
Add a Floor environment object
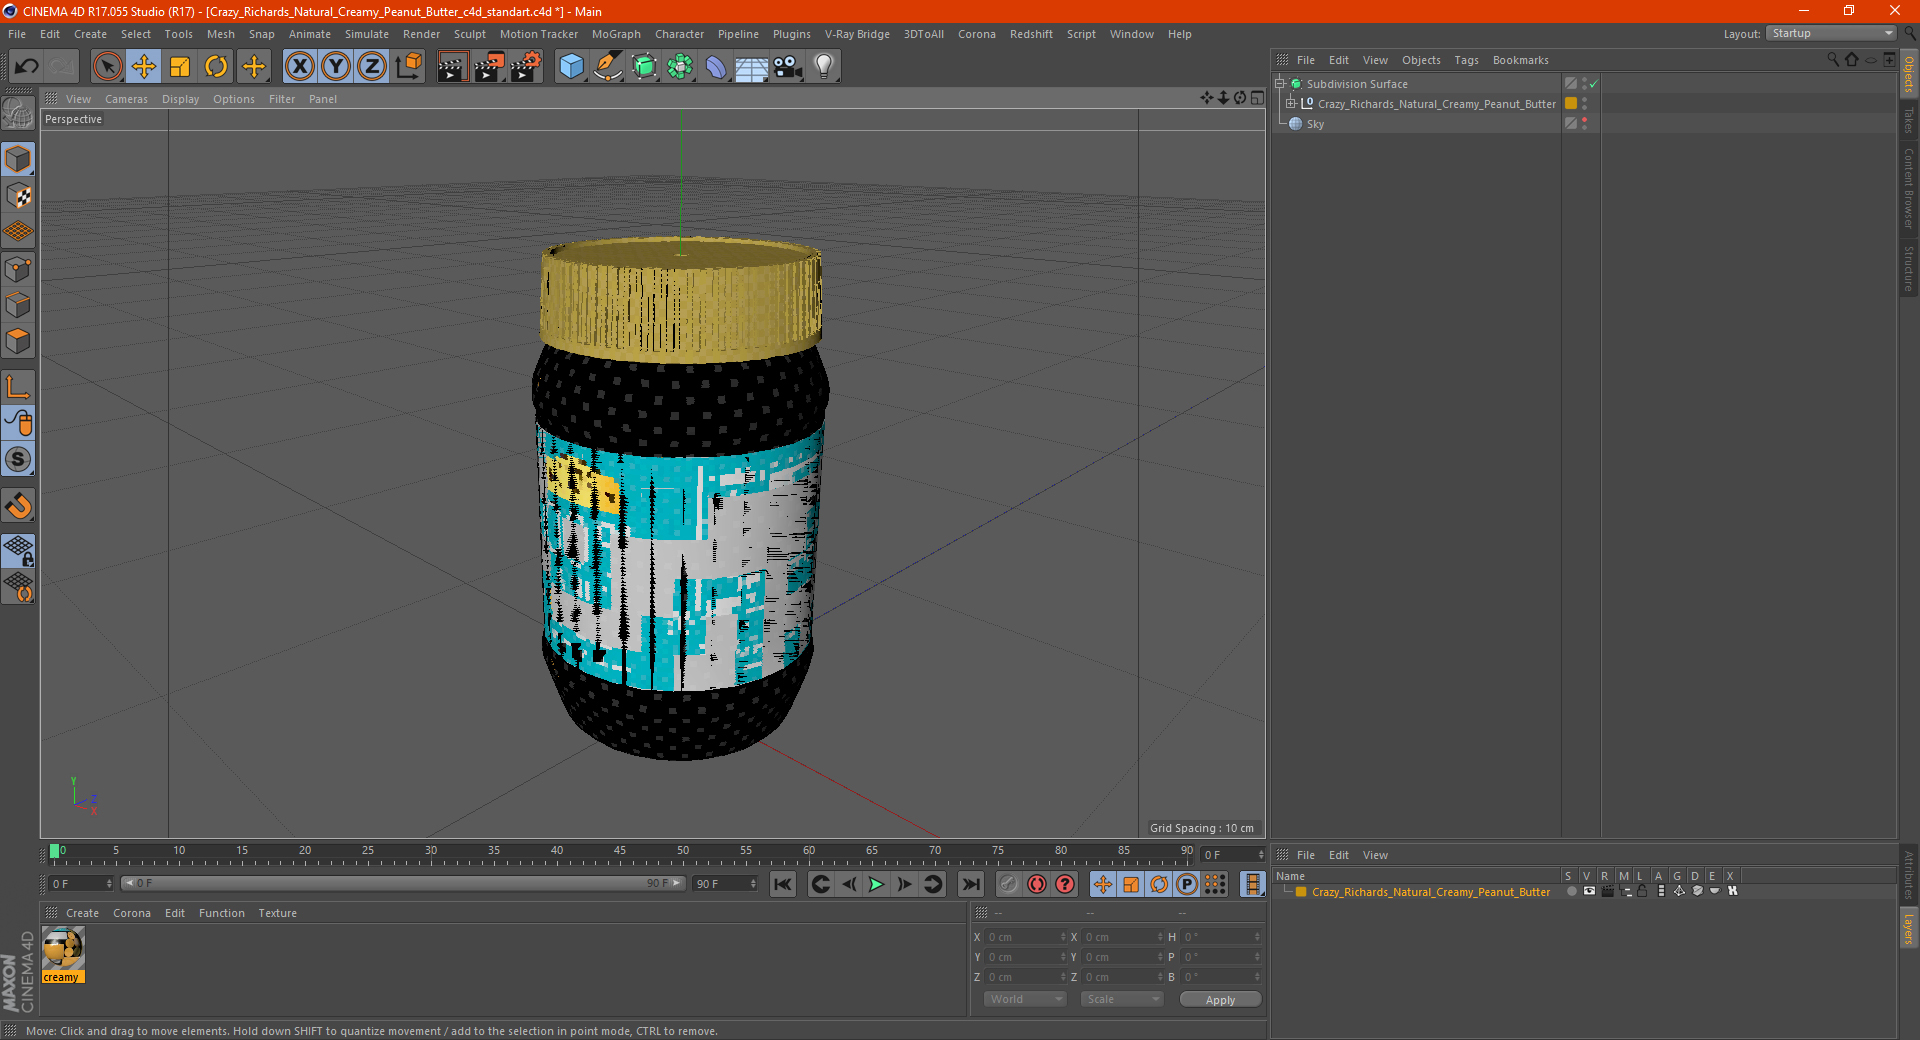click(x=752, y=67)
